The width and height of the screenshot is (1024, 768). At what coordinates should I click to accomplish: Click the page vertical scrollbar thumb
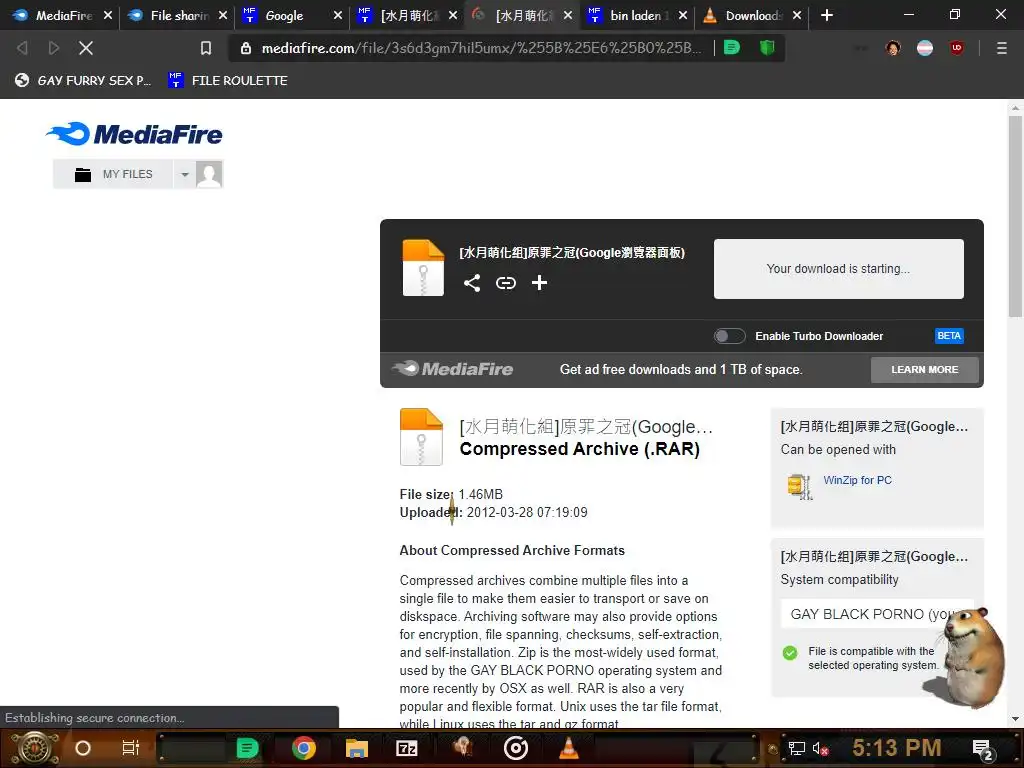click(1015, 217)
